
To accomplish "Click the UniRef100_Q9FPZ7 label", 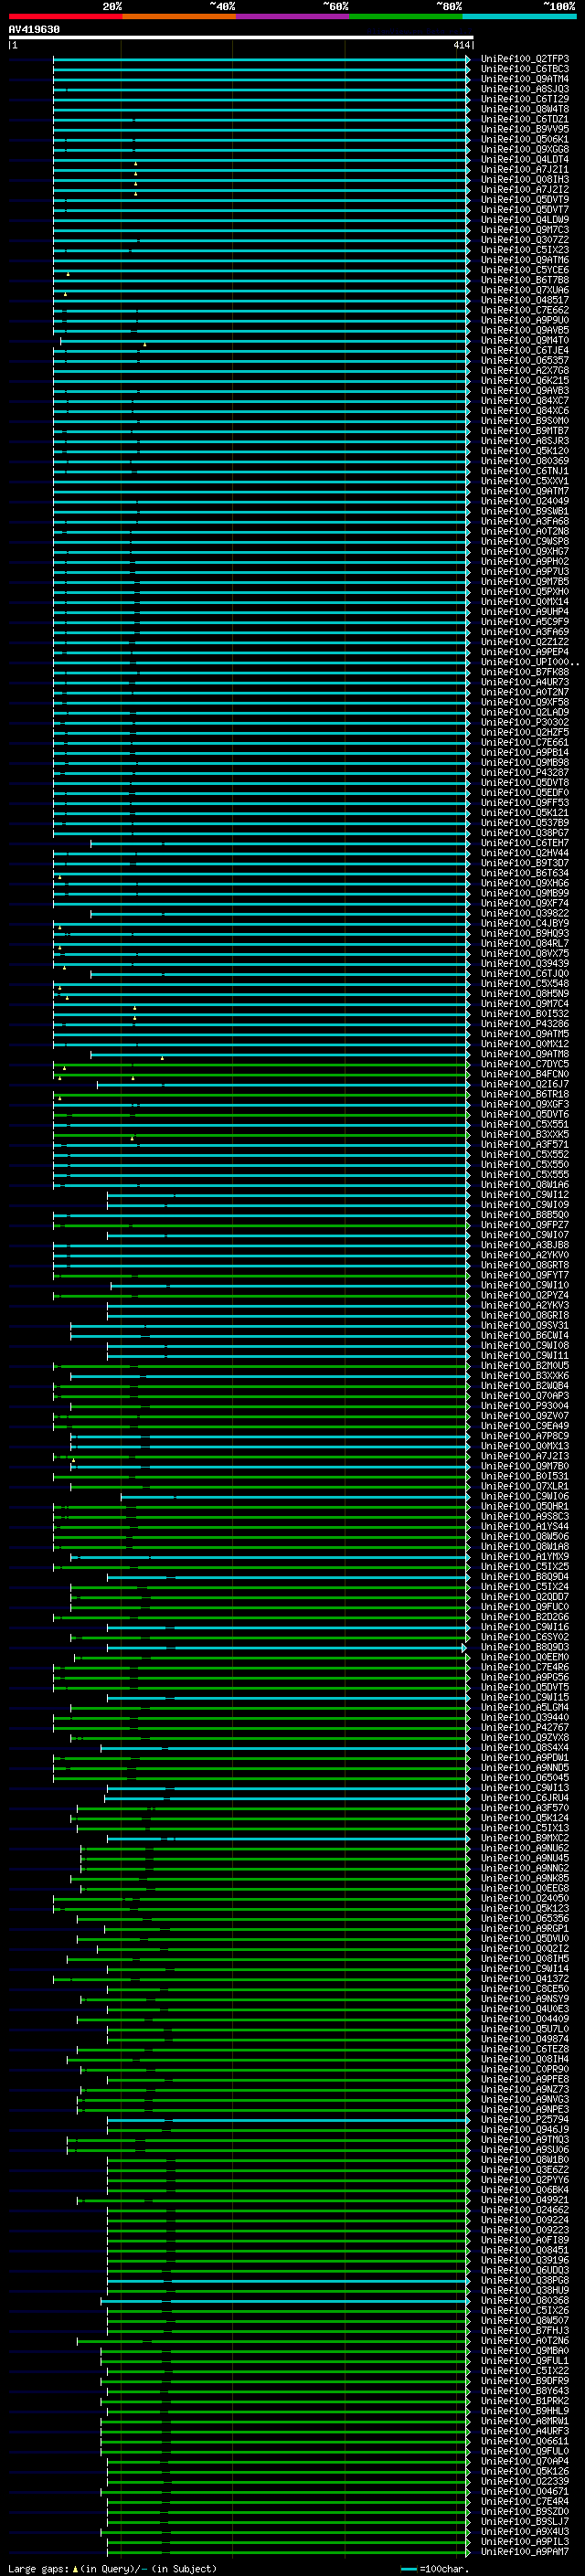I will tap(525, 1225).
